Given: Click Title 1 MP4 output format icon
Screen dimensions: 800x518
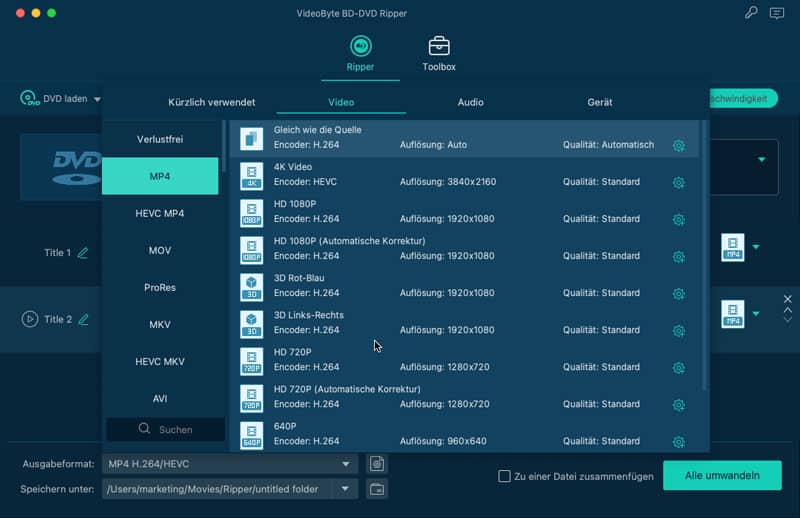Looking at the screenshot, I should click(733, 248).
